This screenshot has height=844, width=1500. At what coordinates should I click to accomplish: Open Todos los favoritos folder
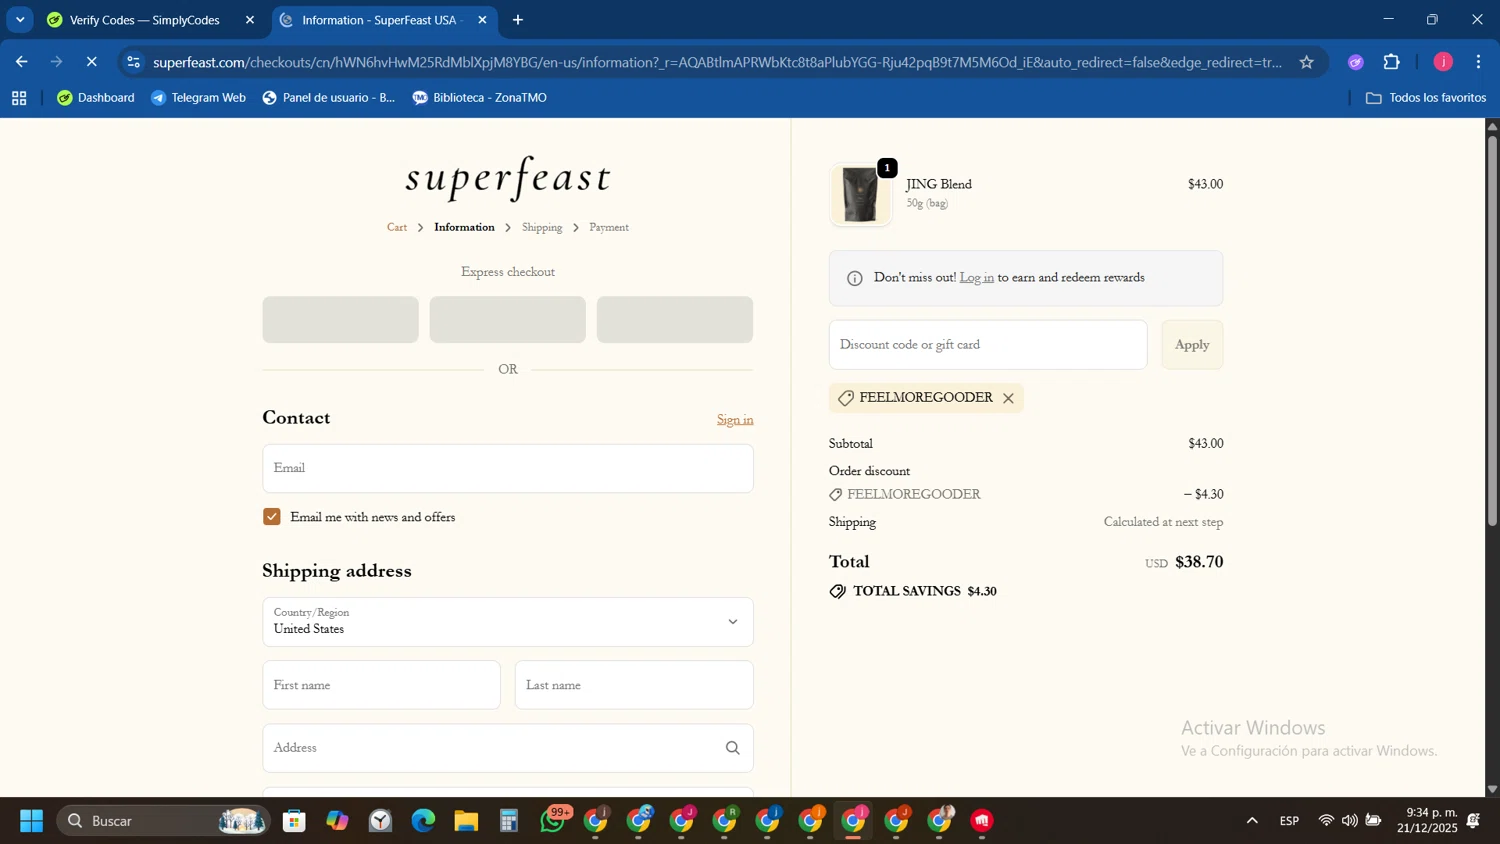pos(1426,98)
